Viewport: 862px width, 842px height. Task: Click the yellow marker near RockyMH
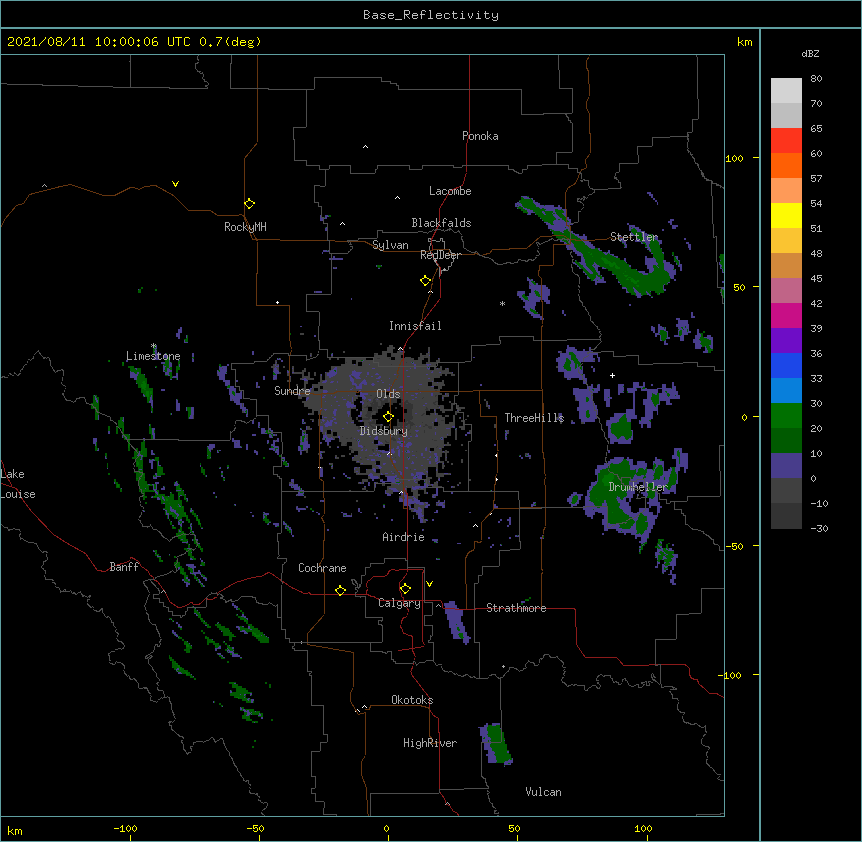click(250, 203)
